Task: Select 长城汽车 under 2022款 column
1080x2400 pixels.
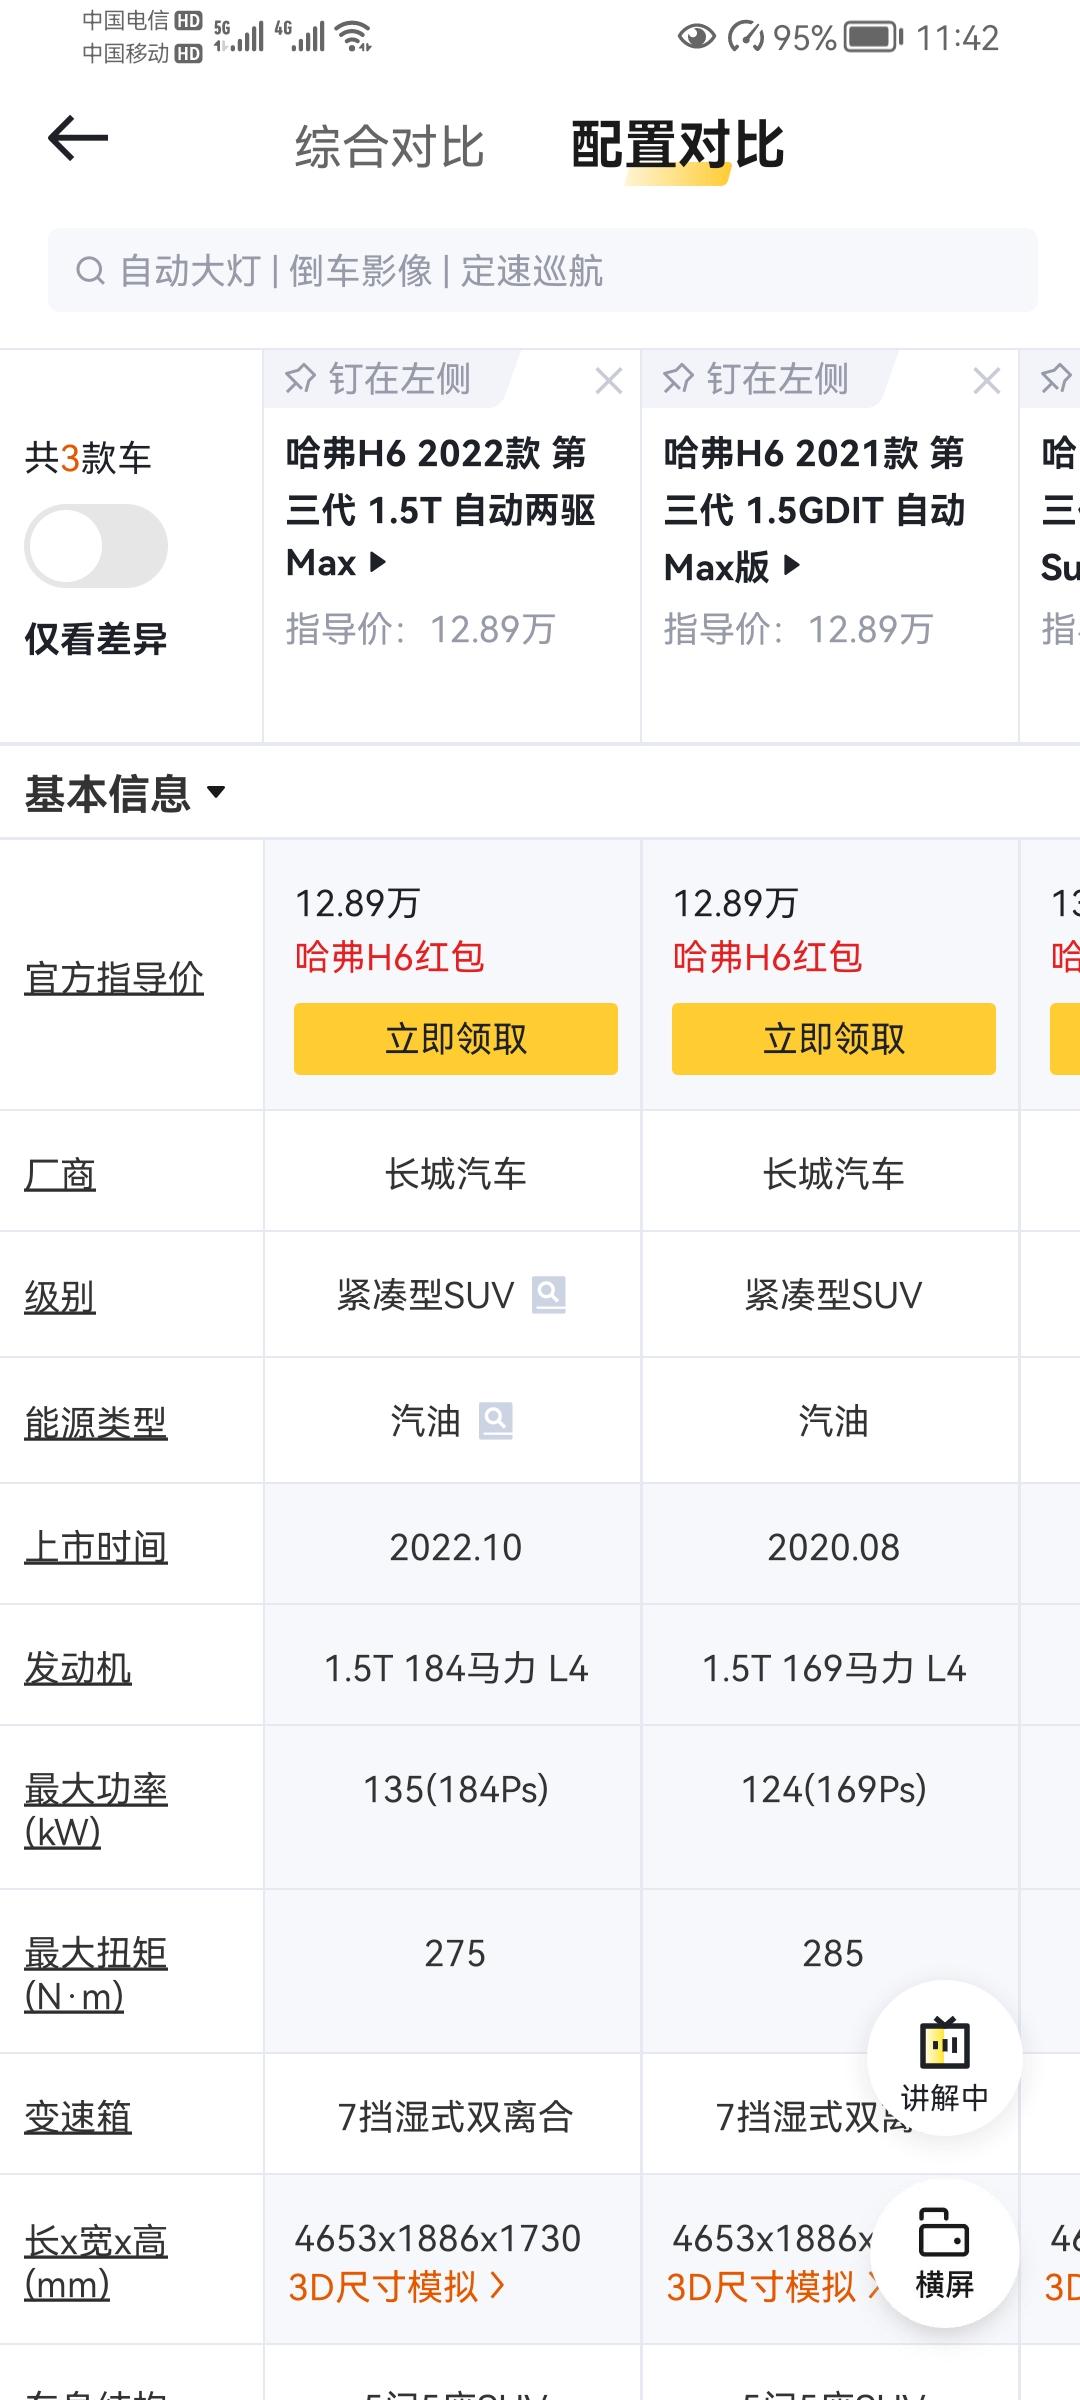Action: 456,1173
